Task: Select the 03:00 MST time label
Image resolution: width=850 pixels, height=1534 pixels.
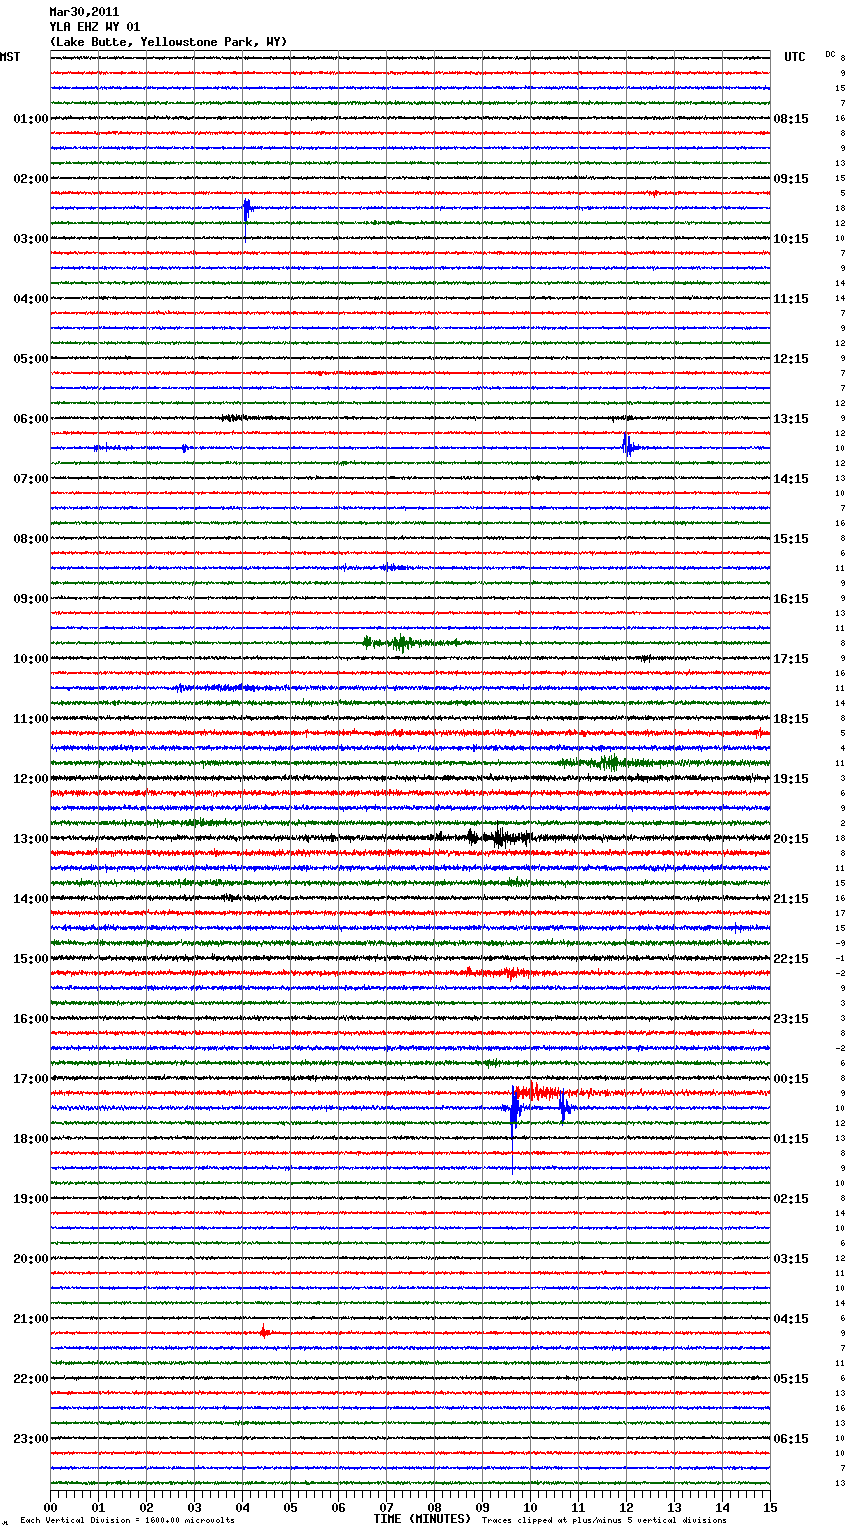Action: tap(31, 239)
